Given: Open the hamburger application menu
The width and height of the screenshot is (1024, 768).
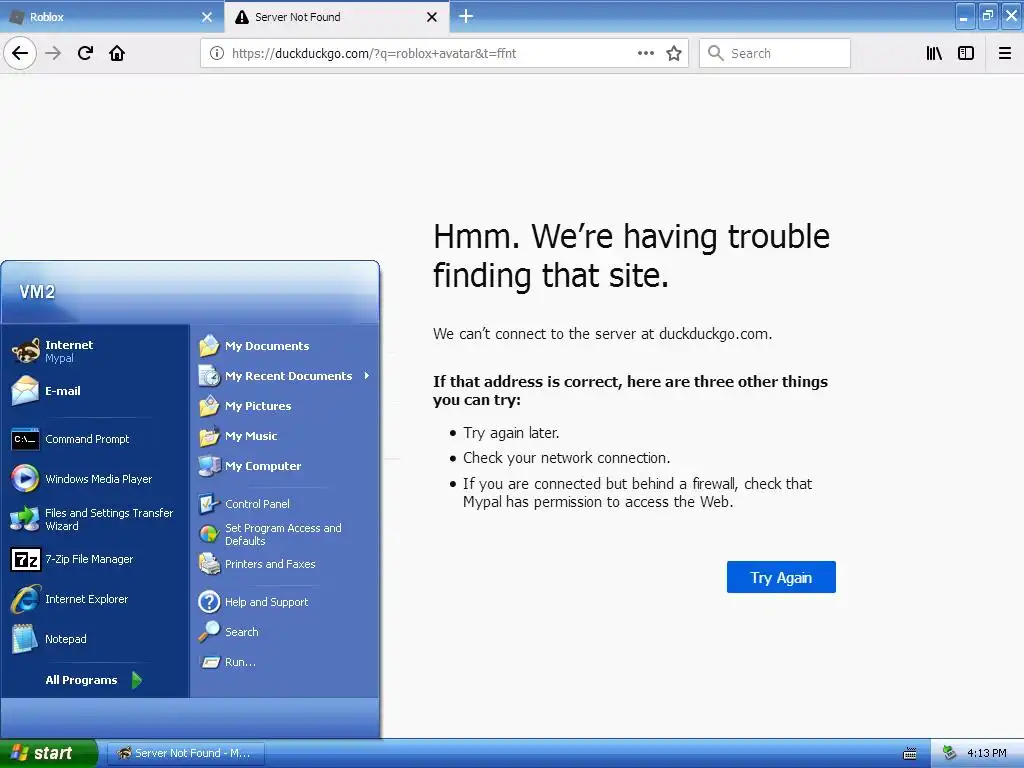Looking at the screenshot, I should tap(1004, 53).
